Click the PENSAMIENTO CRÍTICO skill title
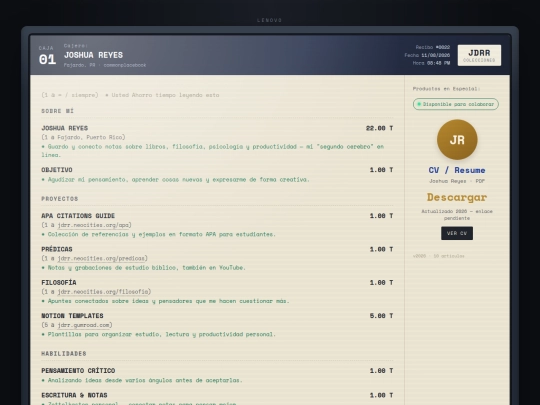 click(x=78, y=371)
